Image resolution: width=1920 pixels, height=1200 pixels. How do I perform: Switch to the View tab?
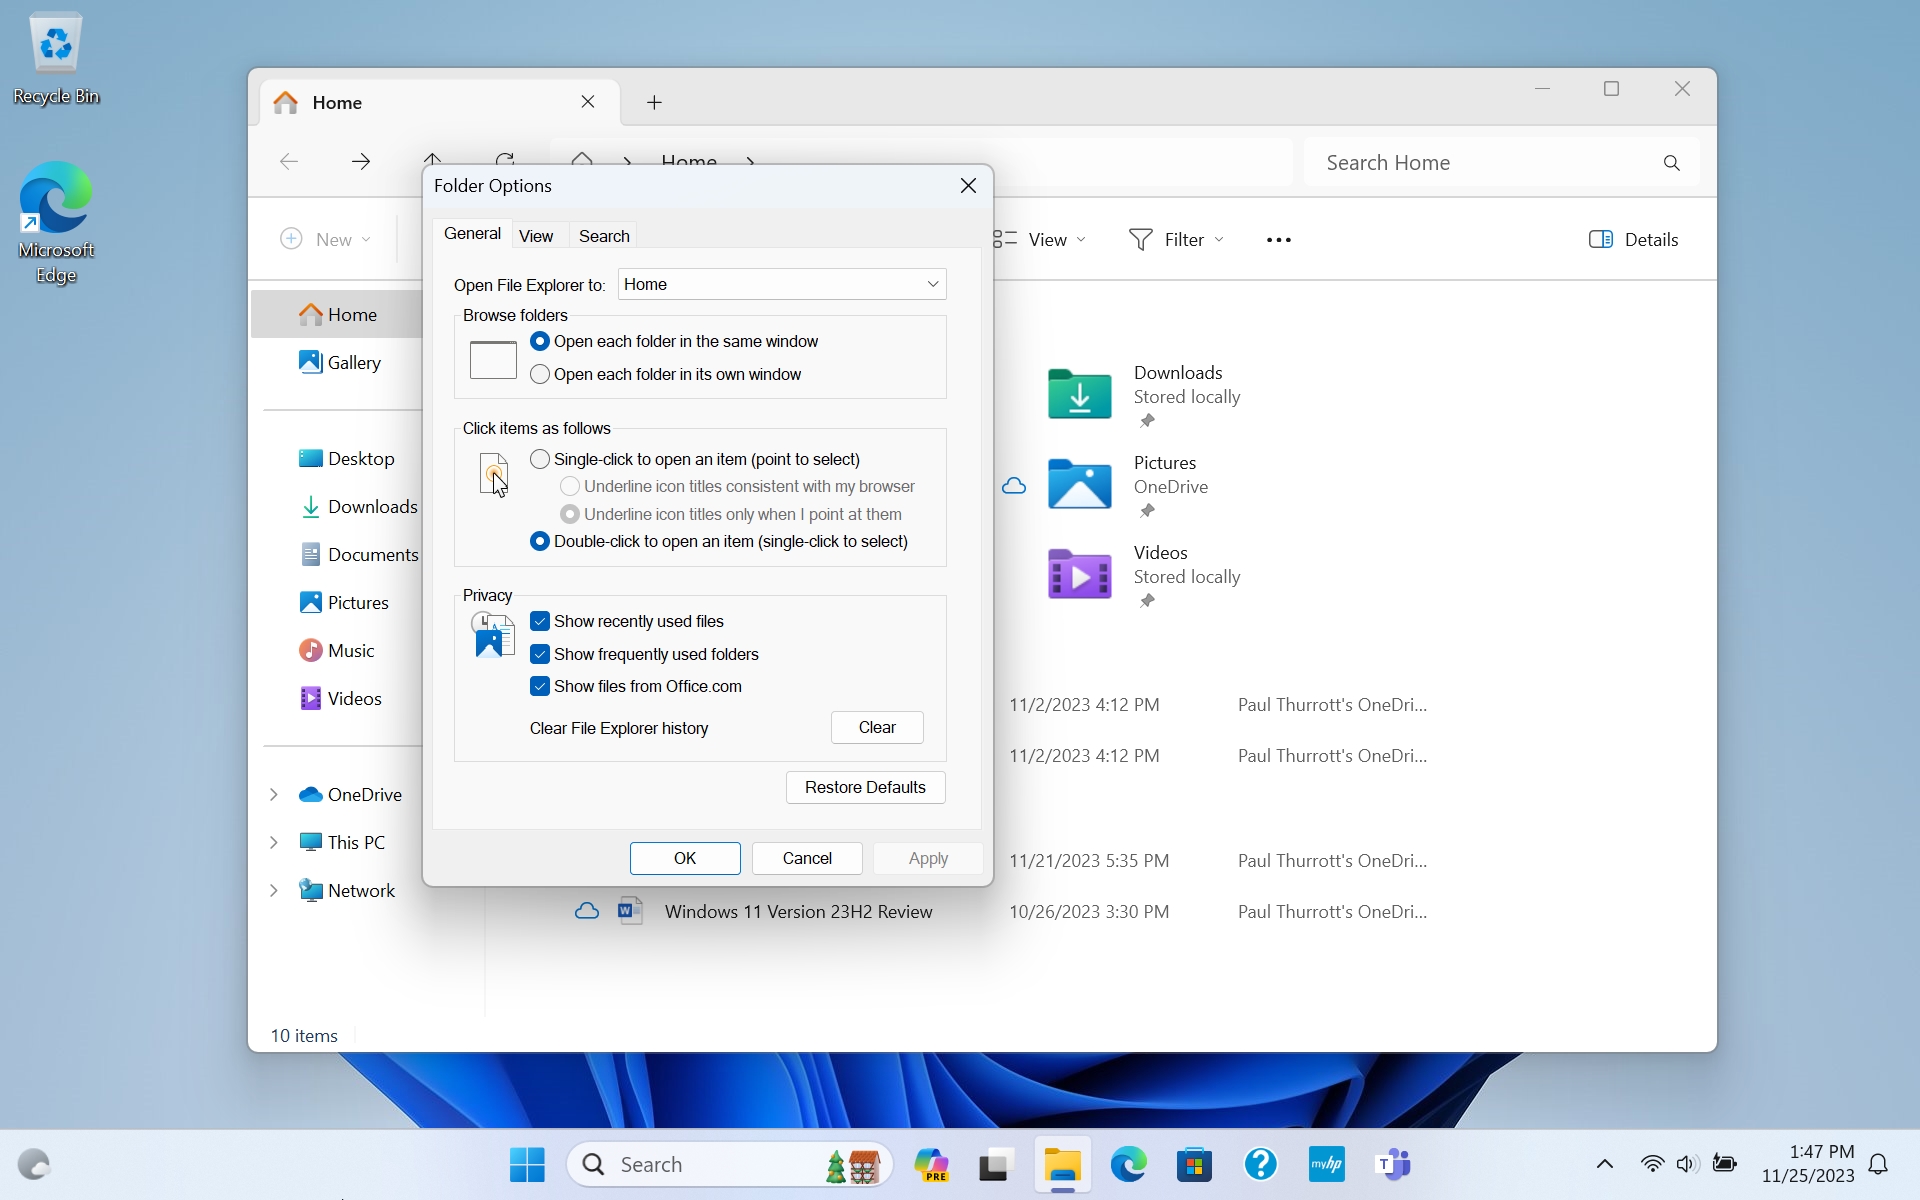[536, 236]
